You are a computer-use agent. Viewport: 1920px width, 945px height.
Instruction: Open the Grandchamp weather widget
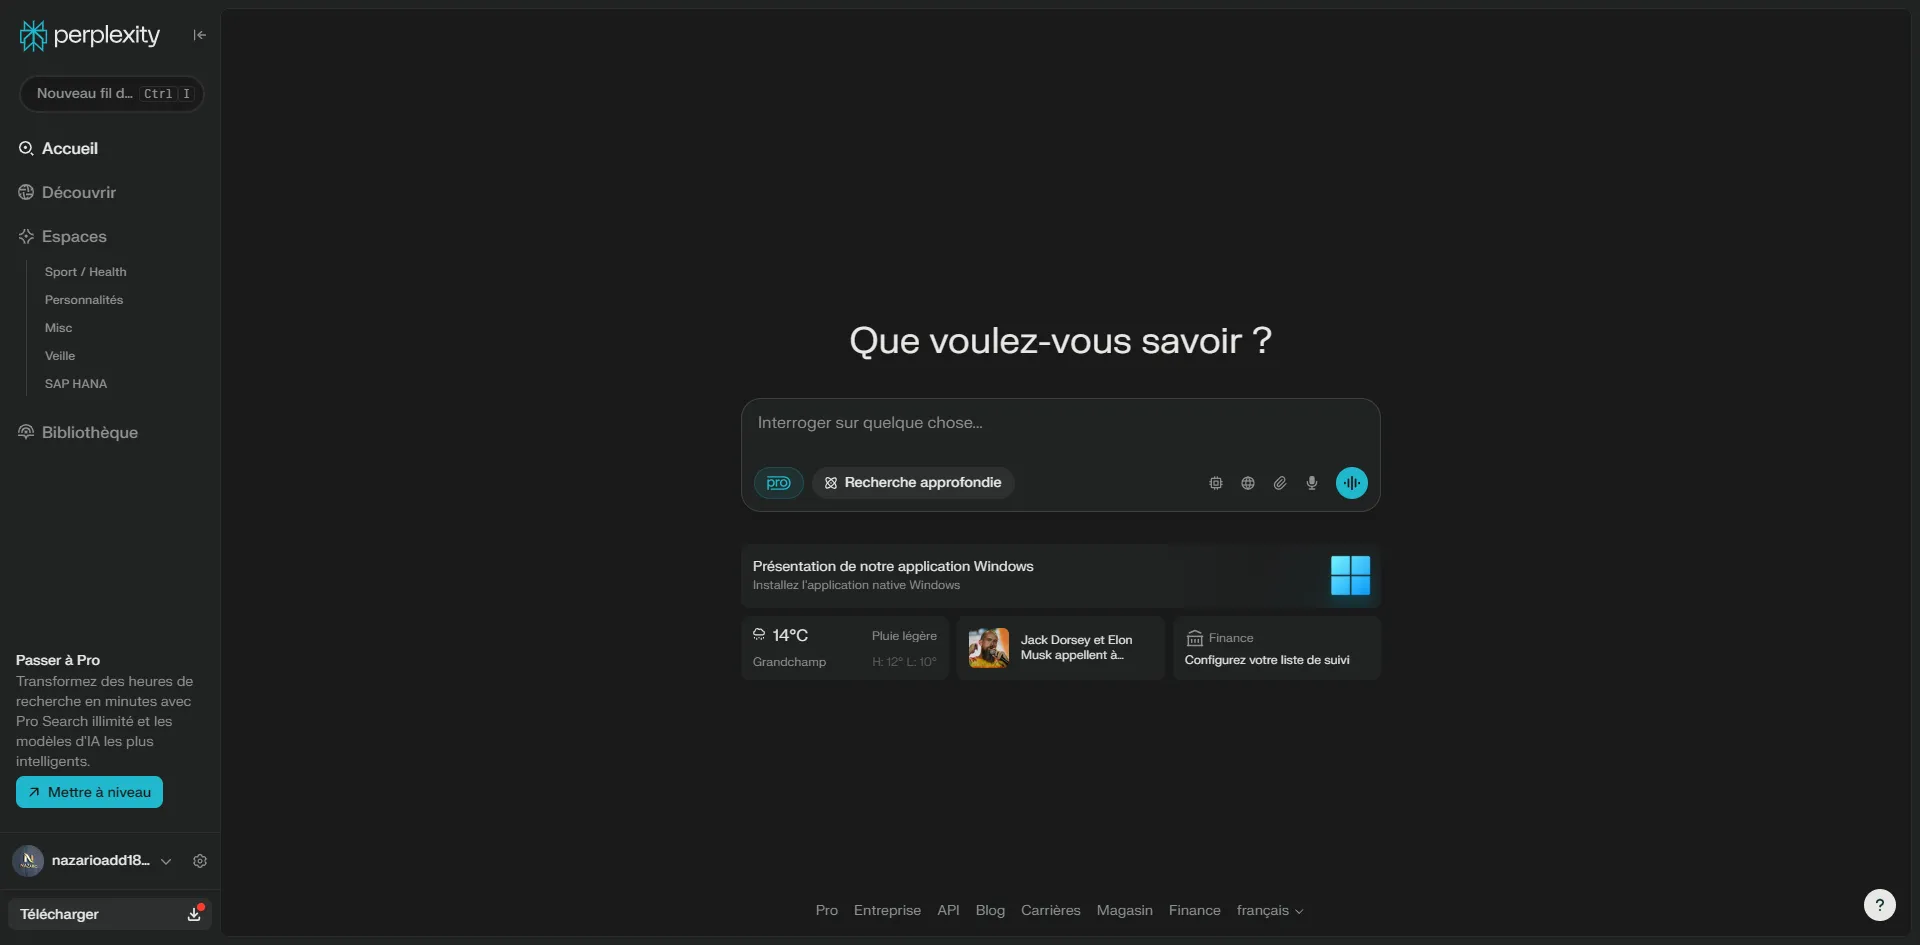[x=844, y=647]
